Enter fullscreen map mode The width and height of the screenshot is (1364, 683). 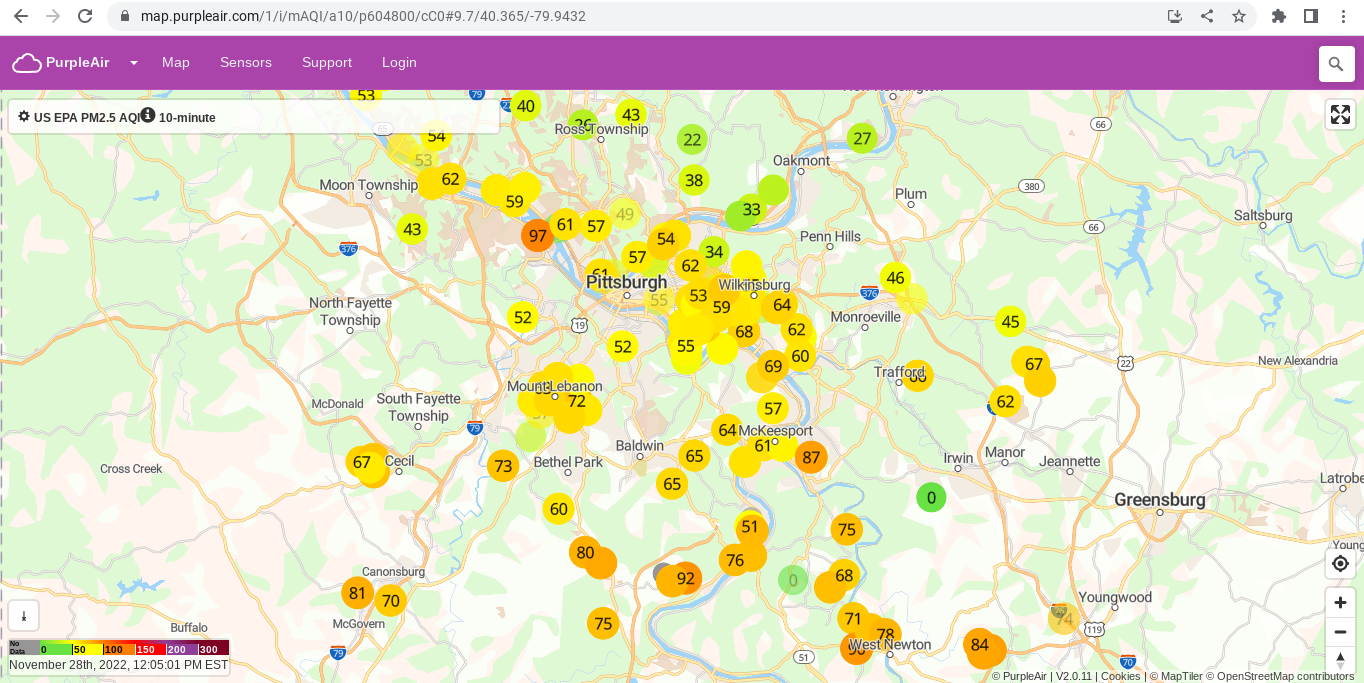tap(1340, 115)
